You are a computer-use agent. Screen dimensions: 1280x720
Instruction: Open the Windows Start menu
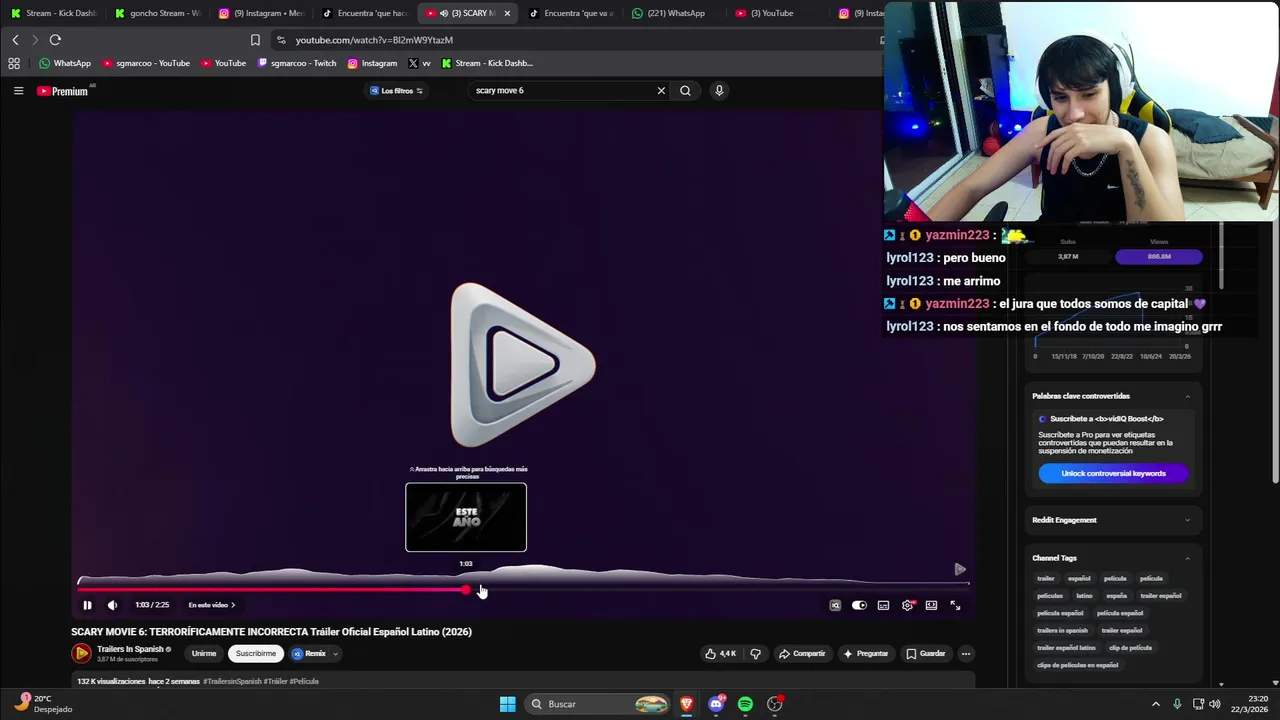(x=507, y=704)
